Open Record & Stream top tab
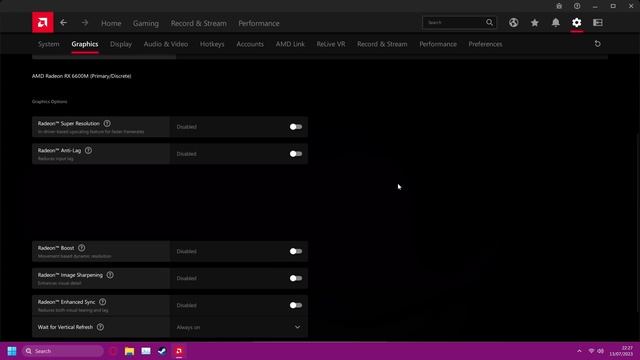Viewport: 640px width, 360px height. click(x=198, y=23)
